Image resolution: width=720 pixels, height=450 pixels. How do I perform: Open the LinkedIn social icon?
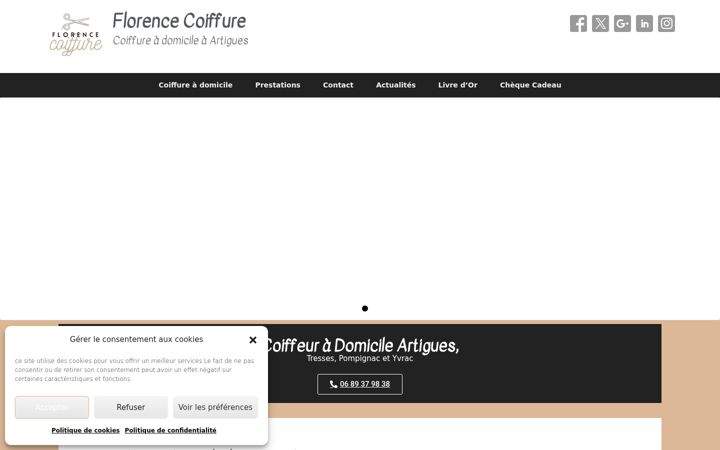click(x=644, y=23)
